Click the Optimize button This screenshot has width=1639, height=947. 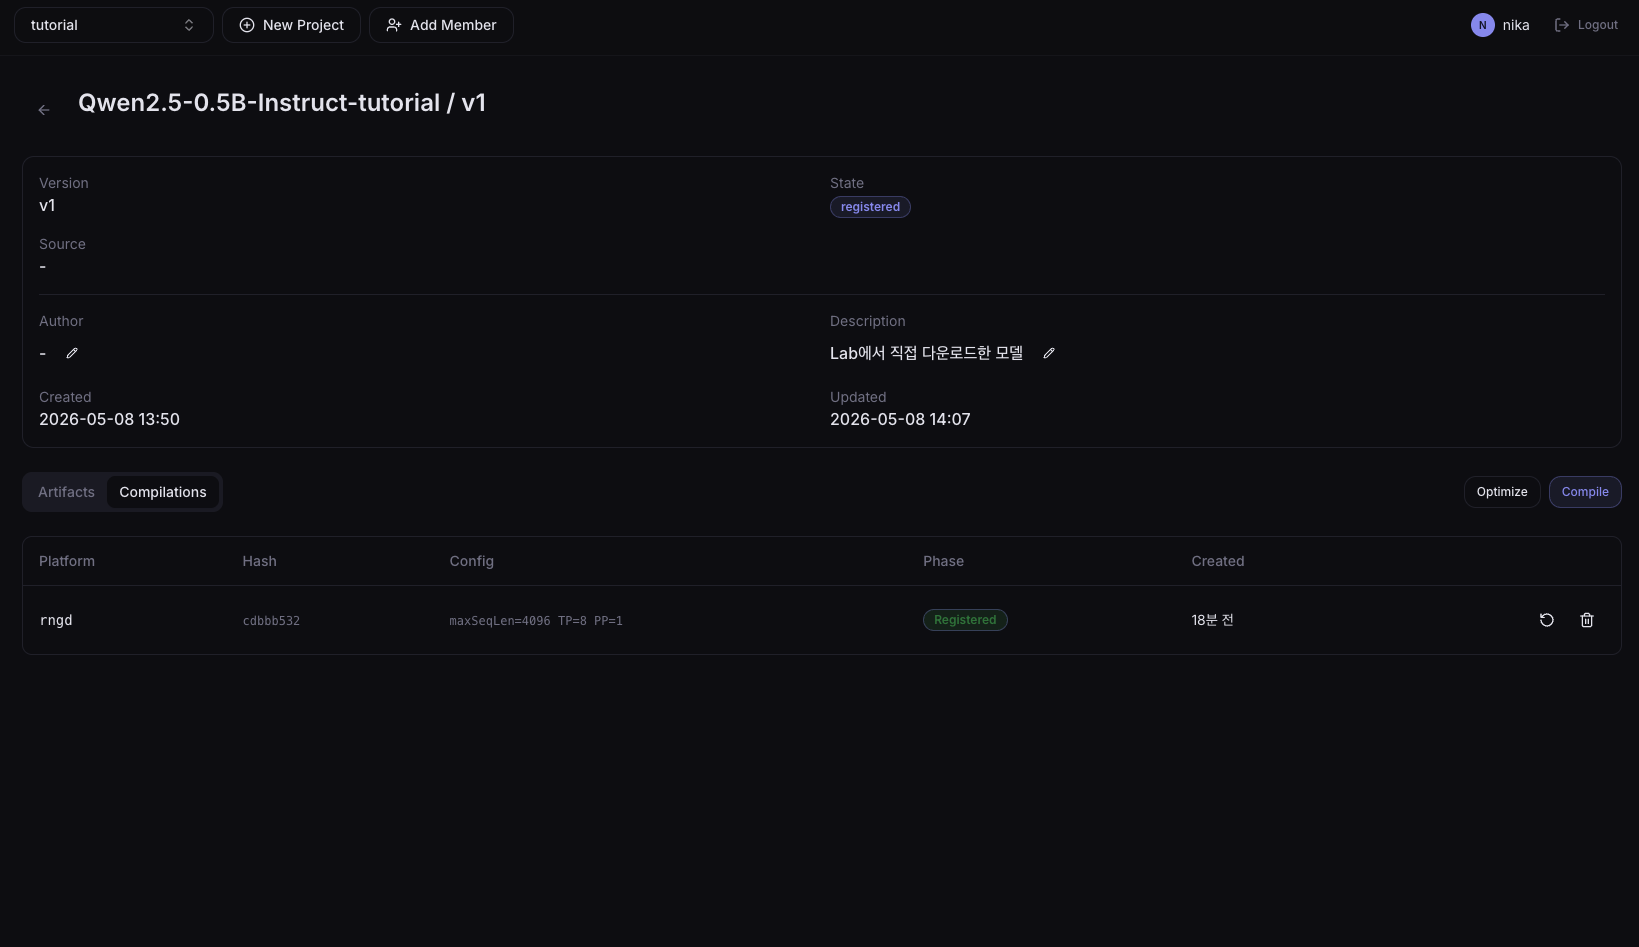click(1502, 492)
